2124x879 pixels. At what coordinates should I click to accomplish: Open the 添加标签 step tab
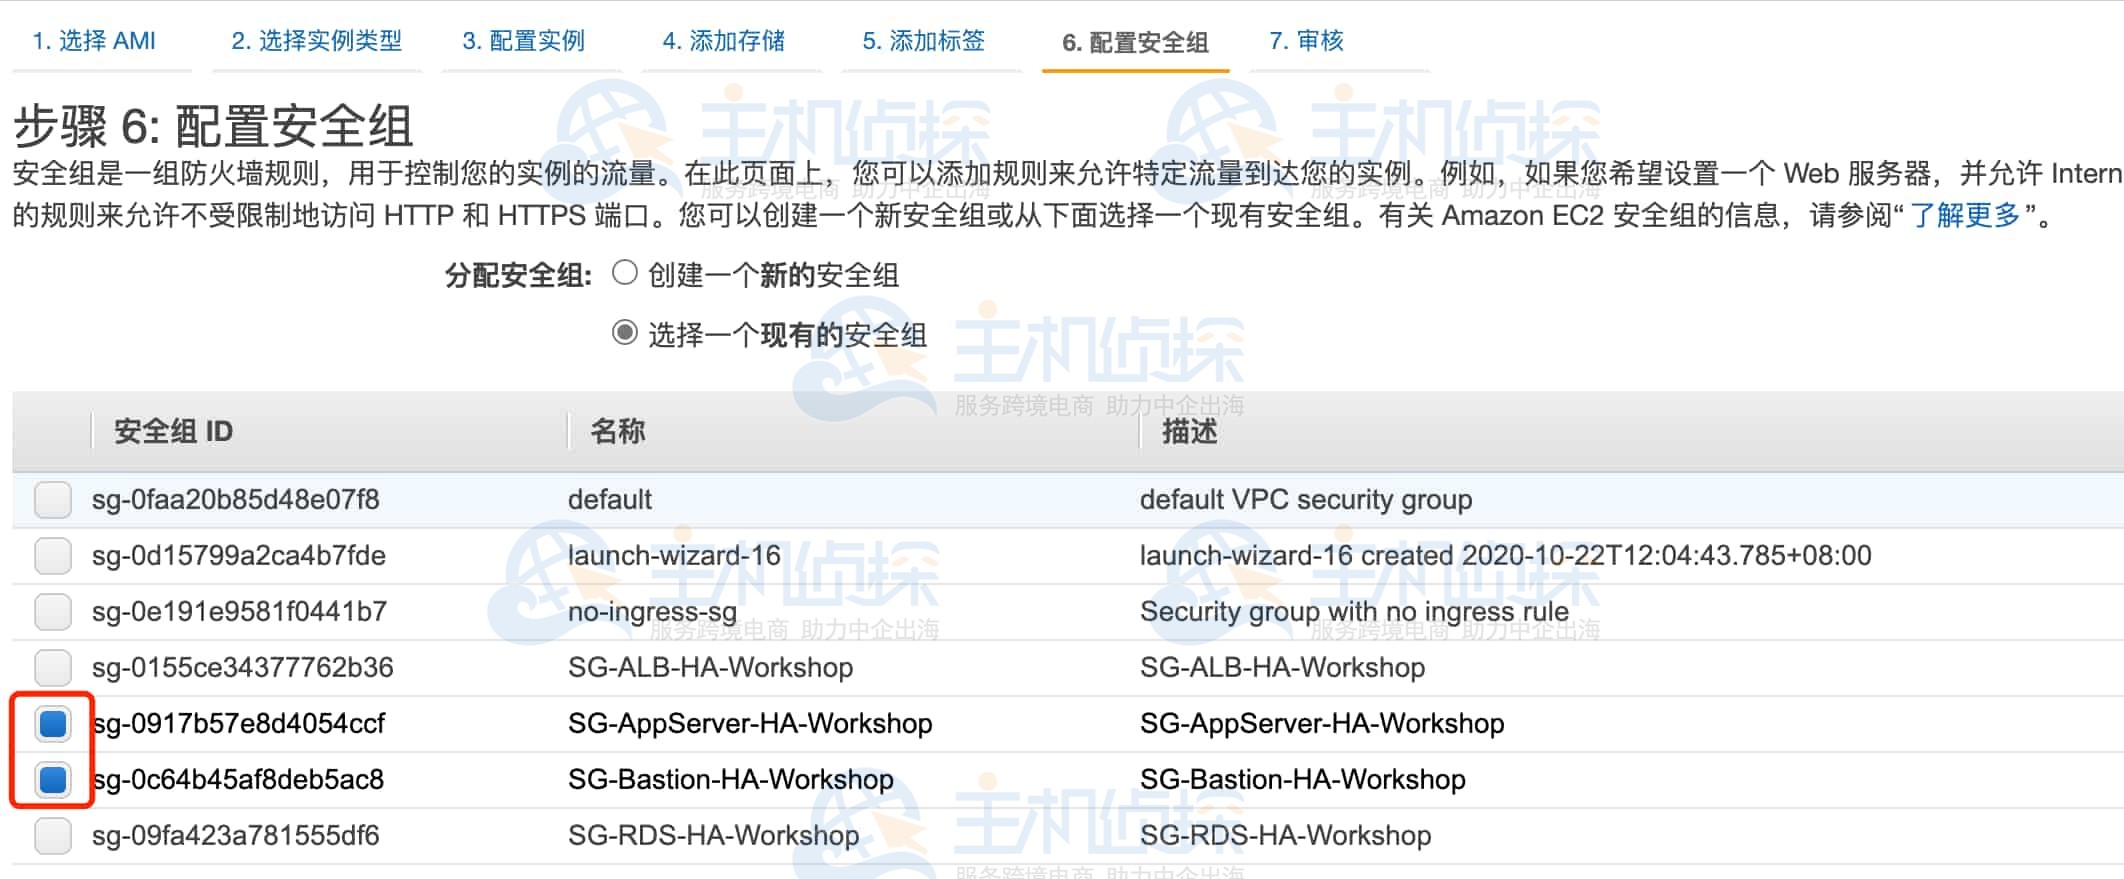[923, 41]
